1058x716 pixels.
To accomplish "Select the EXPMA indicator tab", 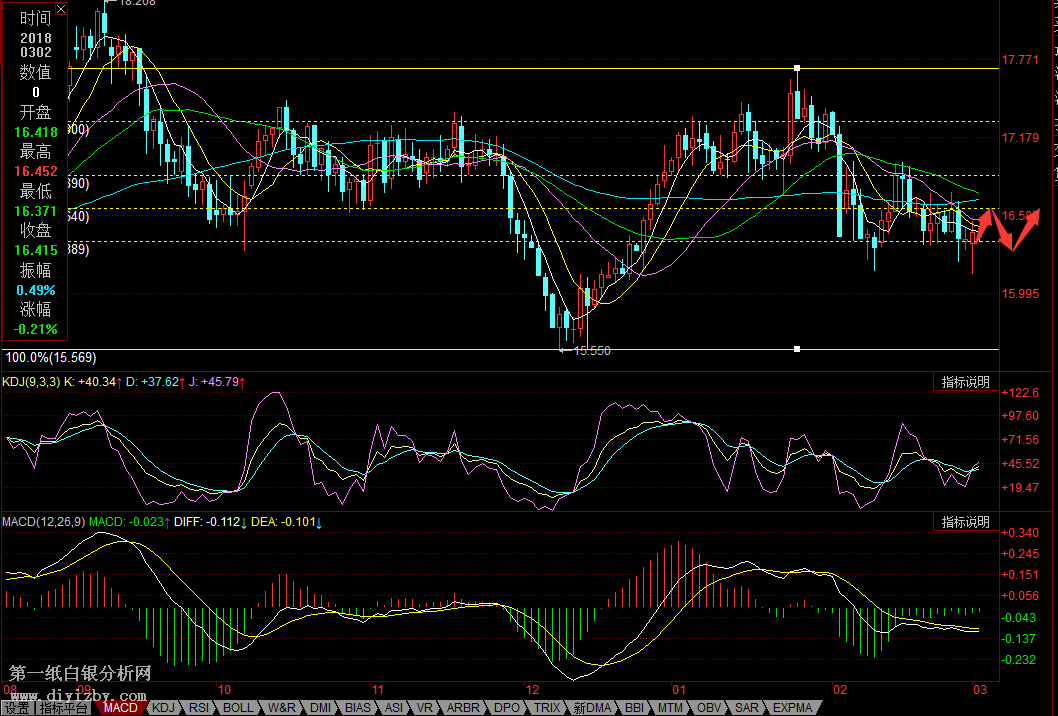I will [x=792, y=708].
